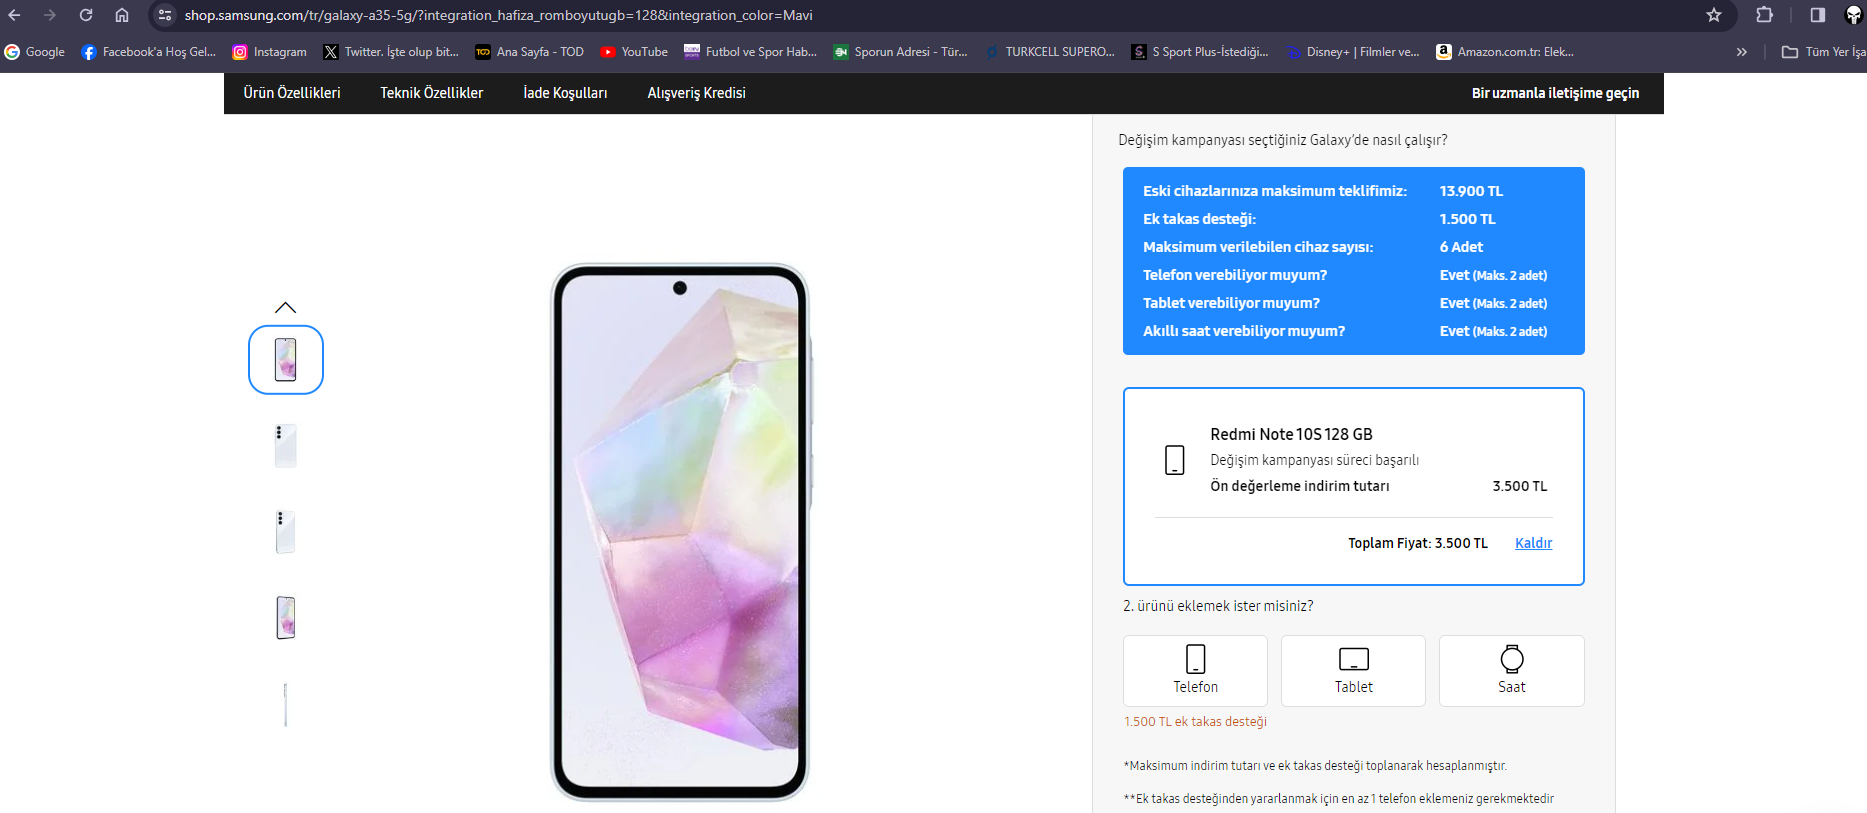The height and width of the screenshot is (813, 1867).
Task: Open the Amazon.com.tr bookmark
Action: [x=1505, y=52]
